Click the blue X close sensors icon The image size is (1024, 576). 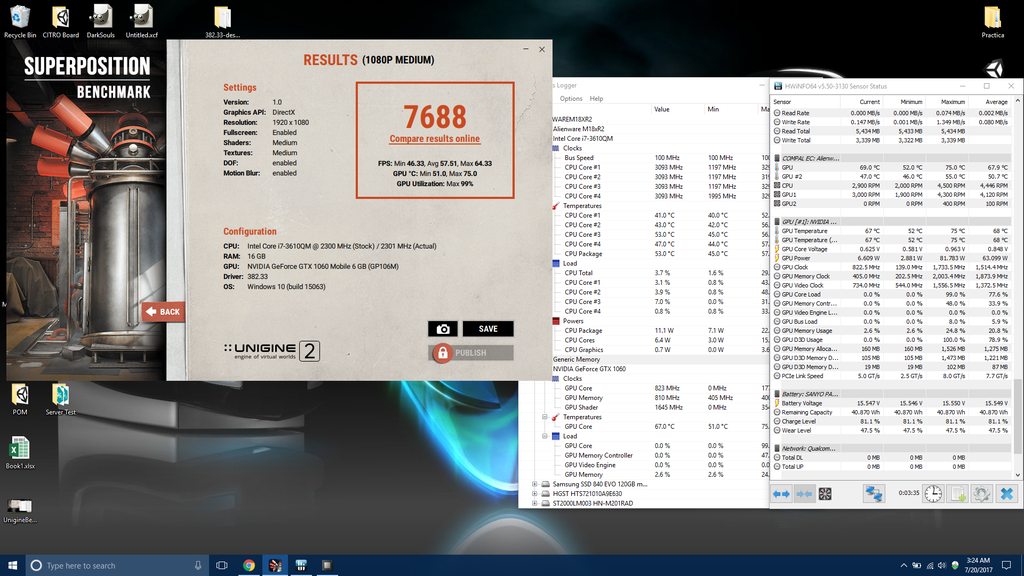pos(1006,494)
